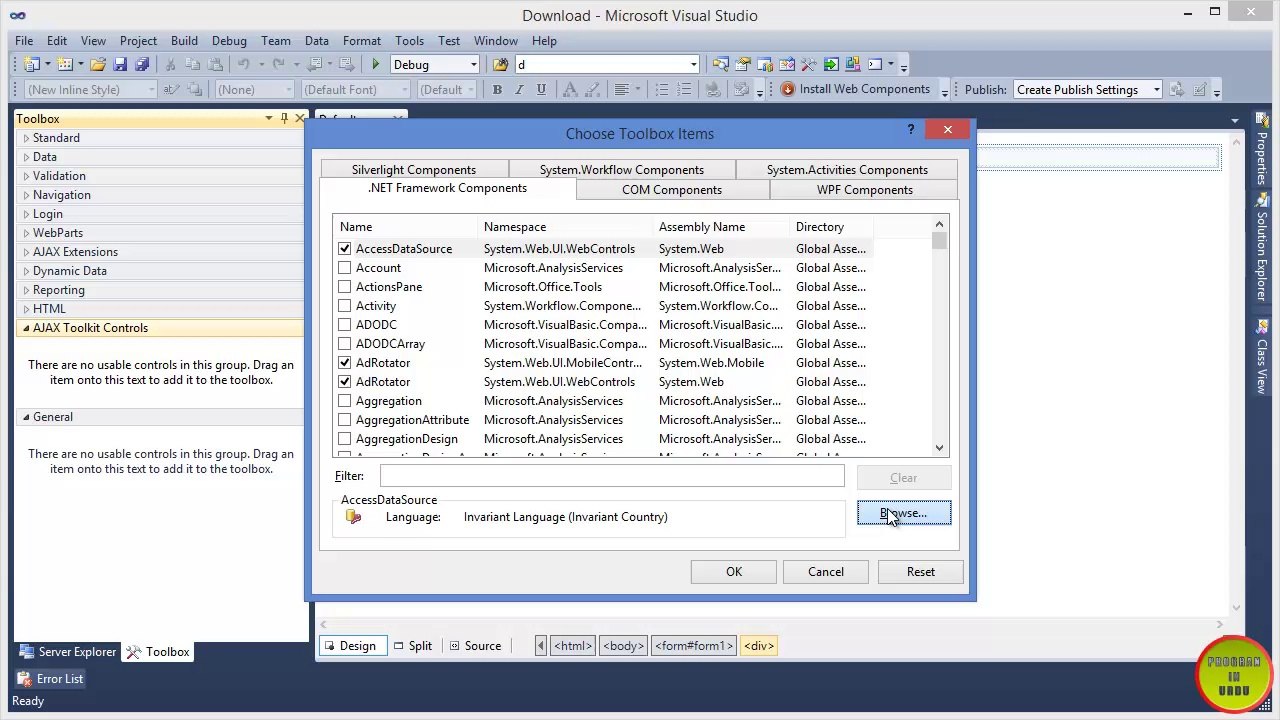Open the Tools menu

[409, 41]
